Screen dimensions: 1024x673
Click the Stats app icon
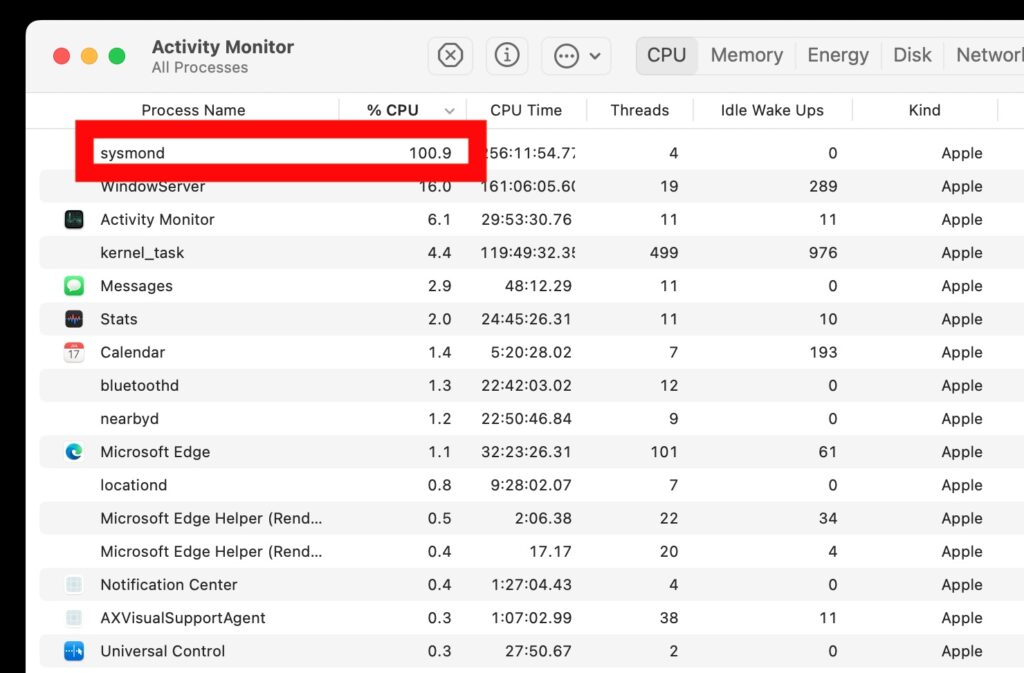click(x=74, y=318)
